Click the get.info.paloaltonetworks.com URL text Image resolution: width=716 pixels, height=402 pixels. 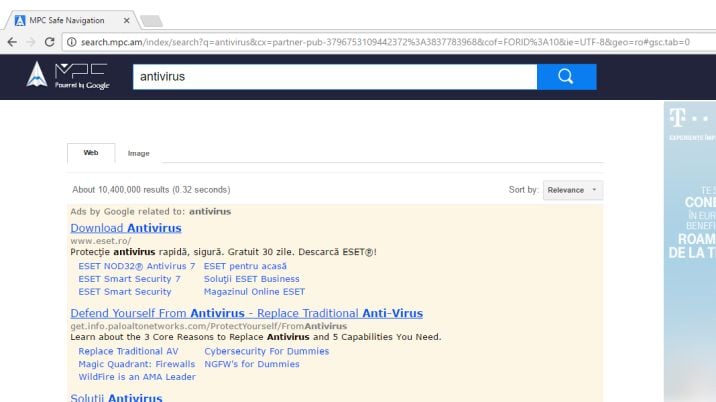pyautogui.click(x=209, y=326)
